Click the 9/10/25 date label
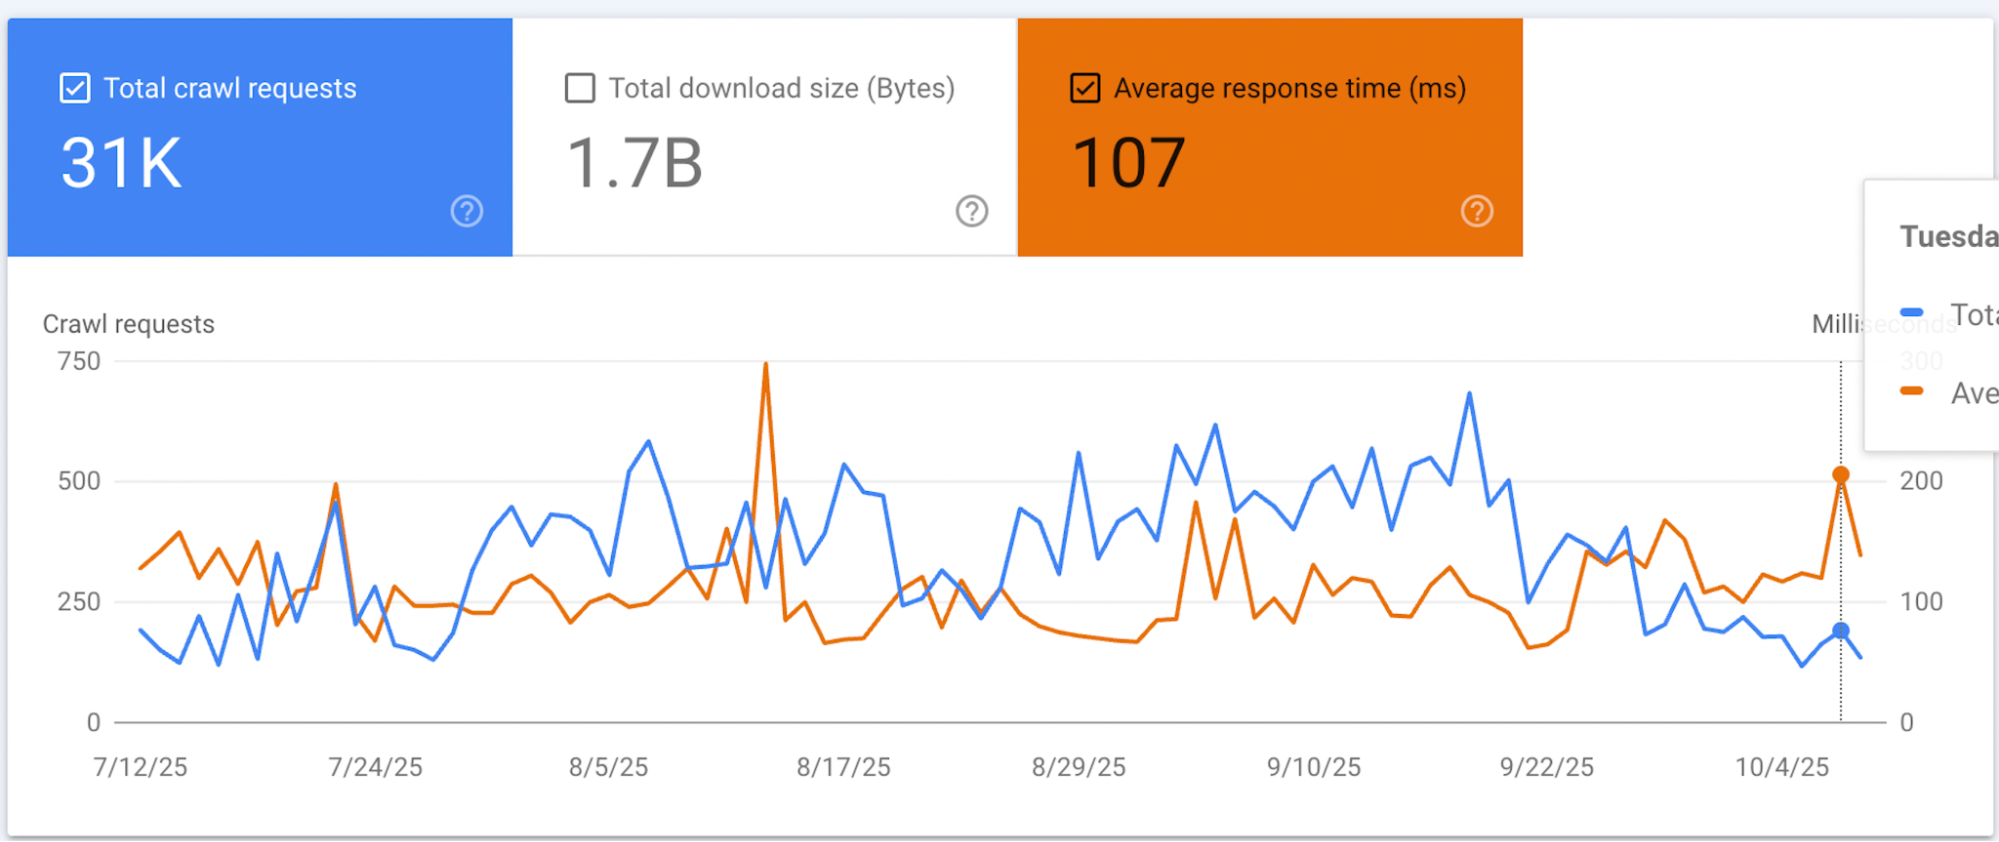 [x=1314, y=767]
